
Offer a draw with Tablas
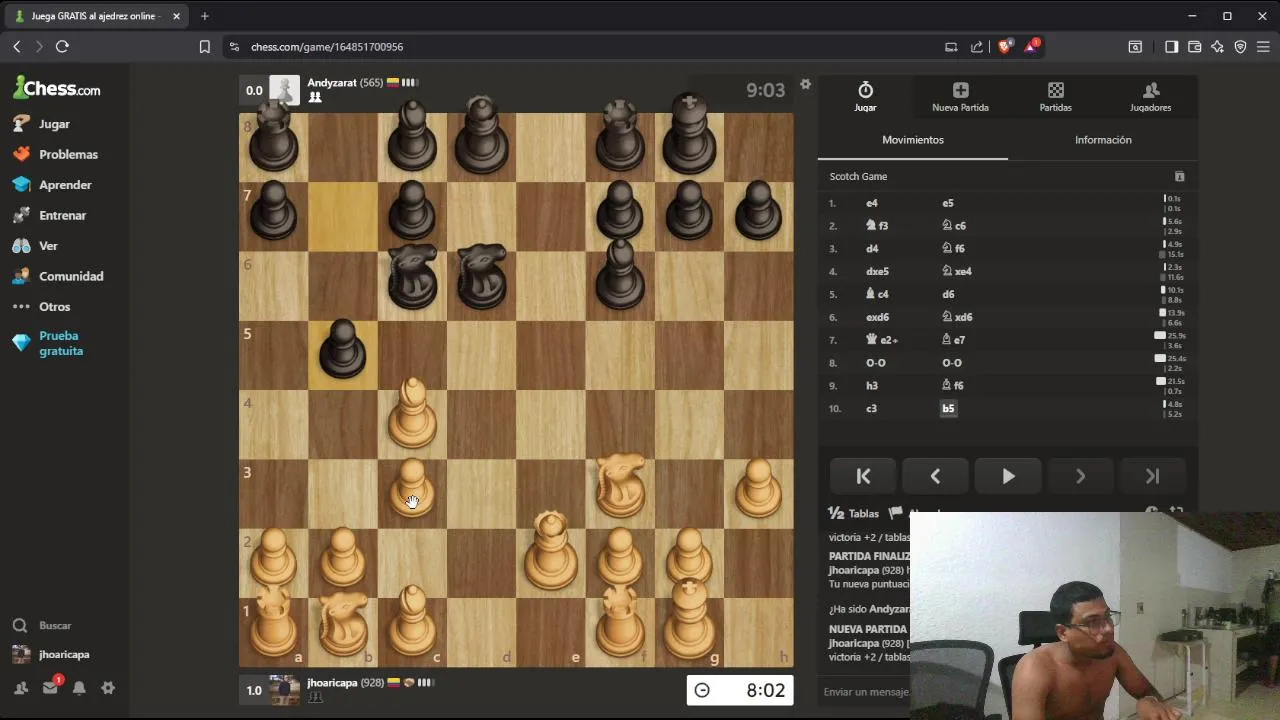(854, 513)
